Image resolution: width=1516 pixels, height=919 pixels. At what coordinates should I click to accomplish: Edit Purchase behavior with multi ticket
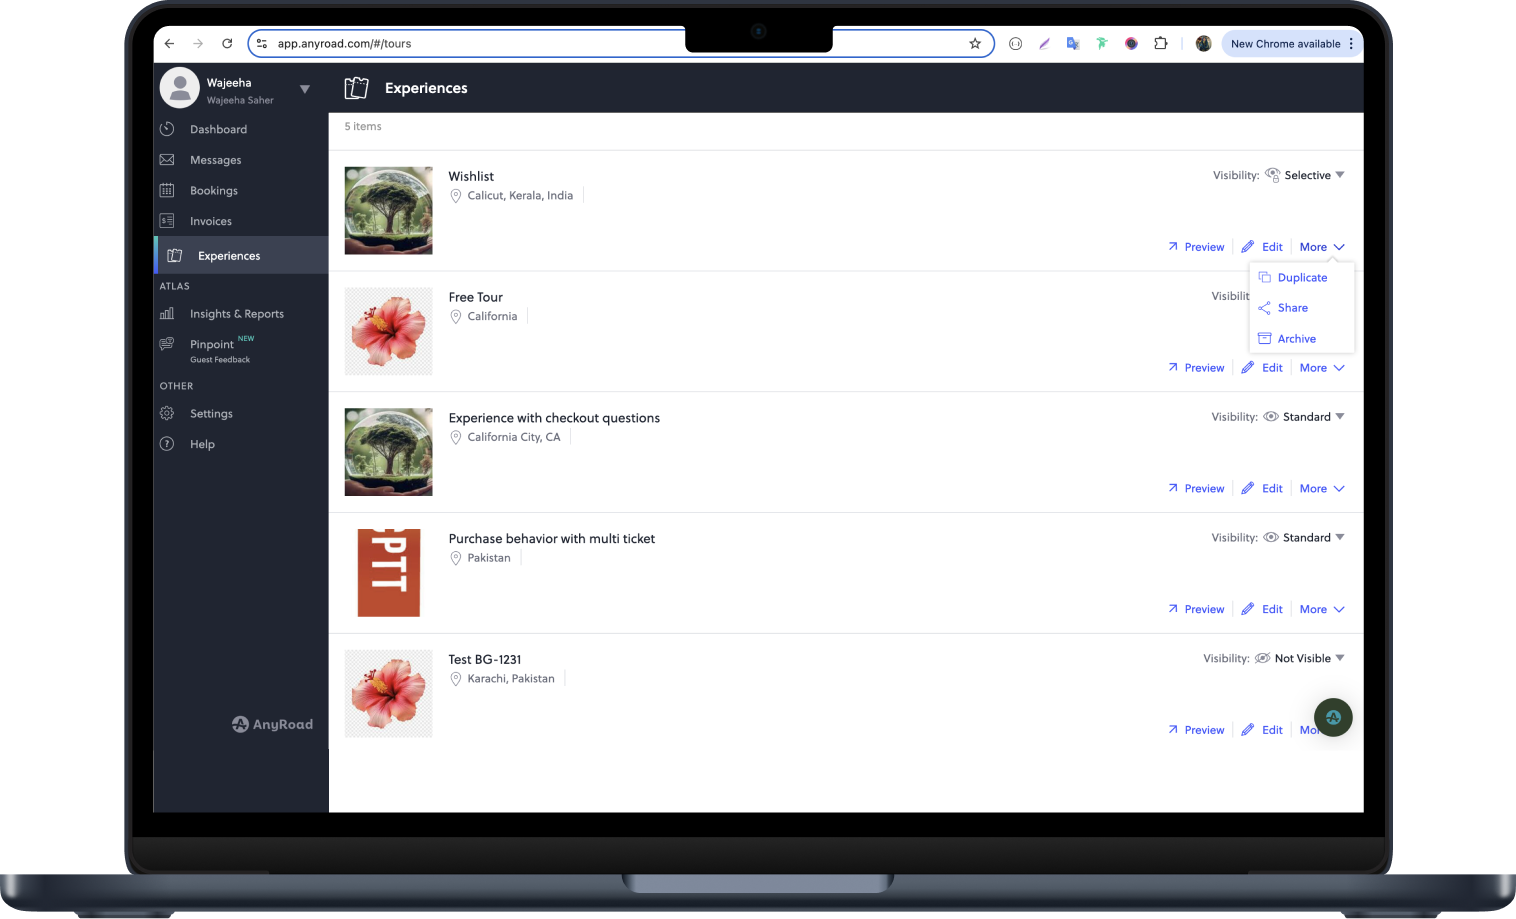pos(1262,610)
